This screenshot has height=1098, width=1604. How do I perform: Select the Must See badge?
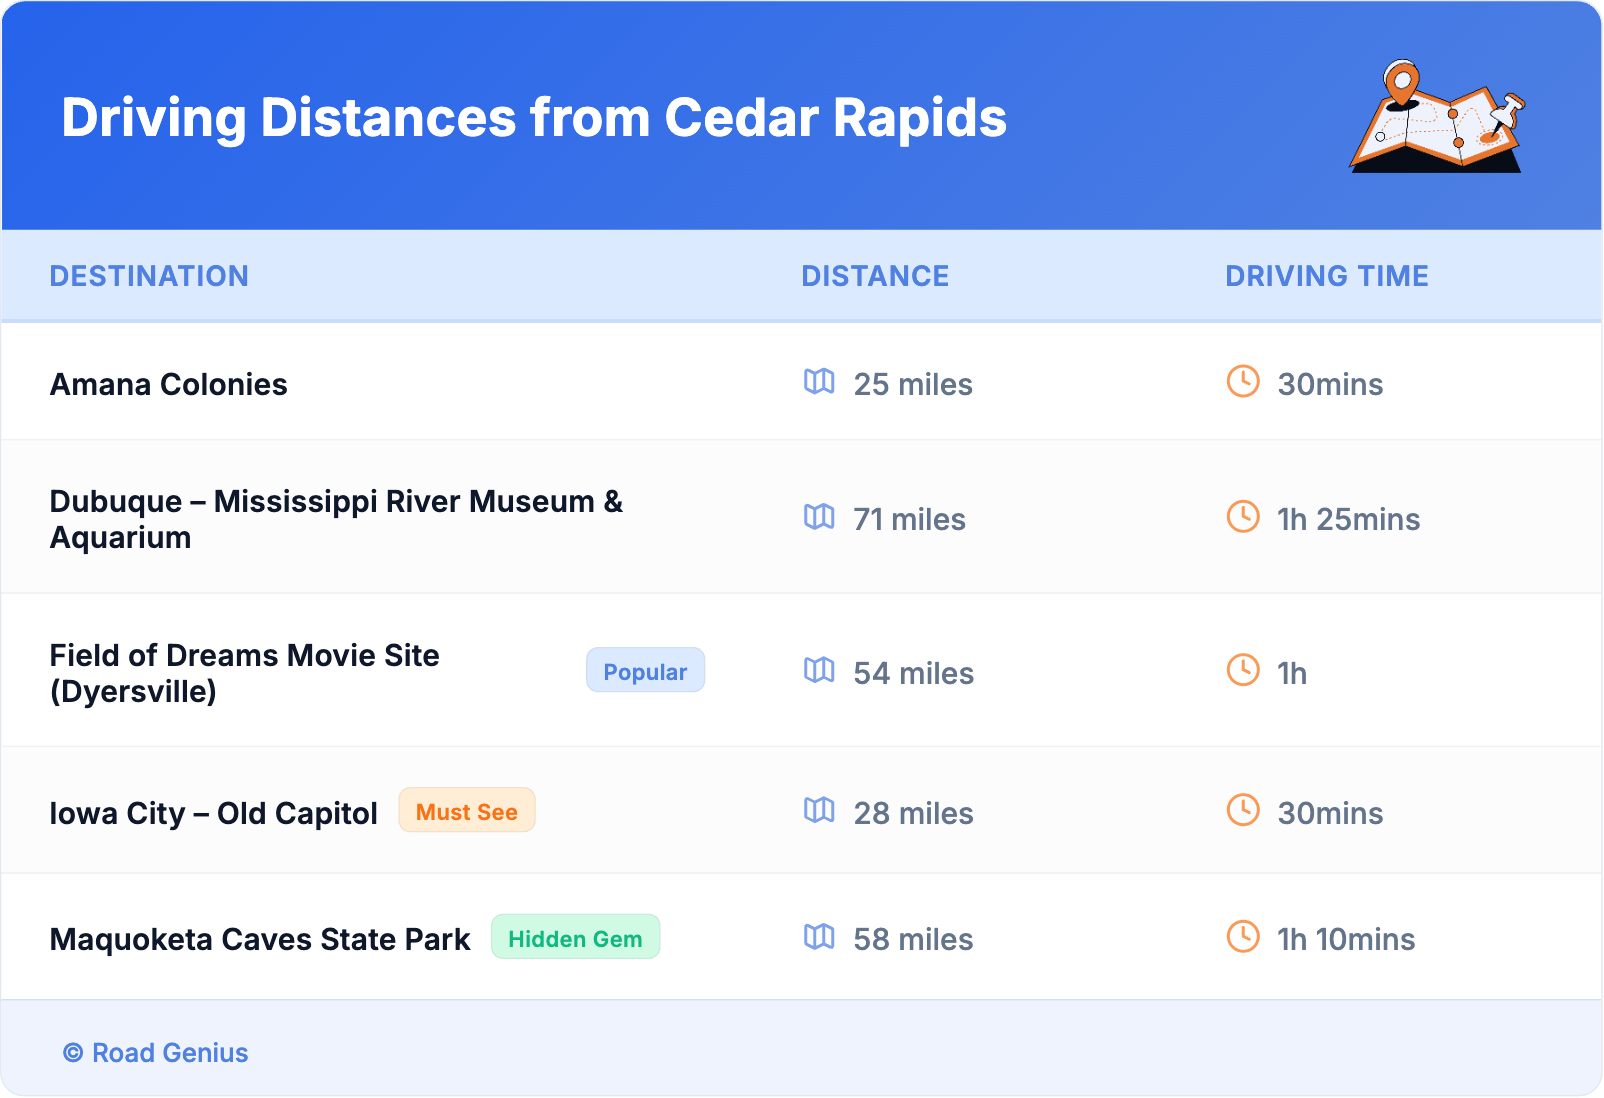pyautogui.click(x=467, y=811)
